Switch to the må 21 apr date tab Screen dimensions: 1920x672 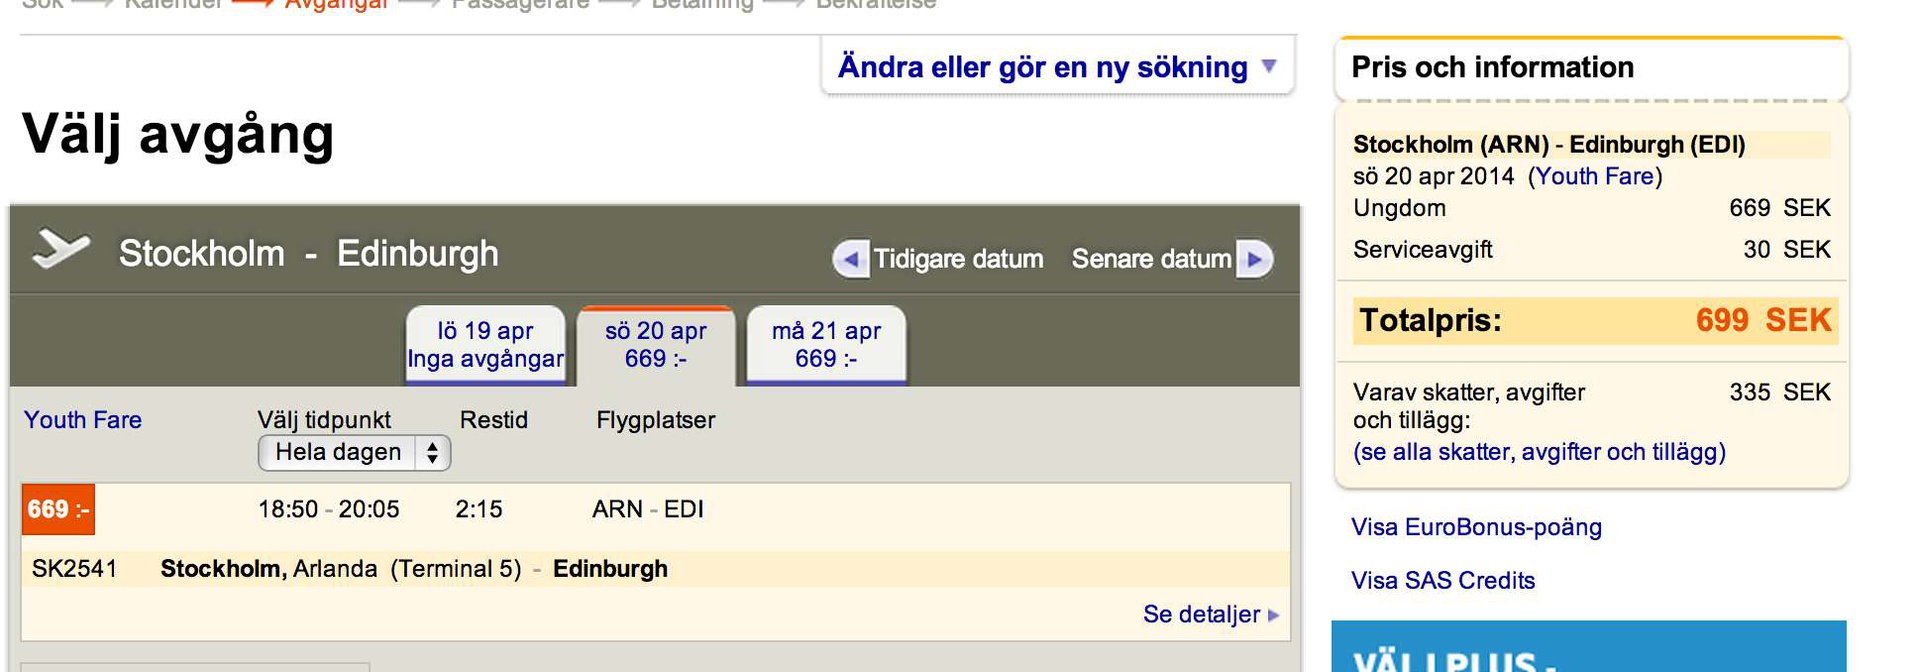pos(826,344)
